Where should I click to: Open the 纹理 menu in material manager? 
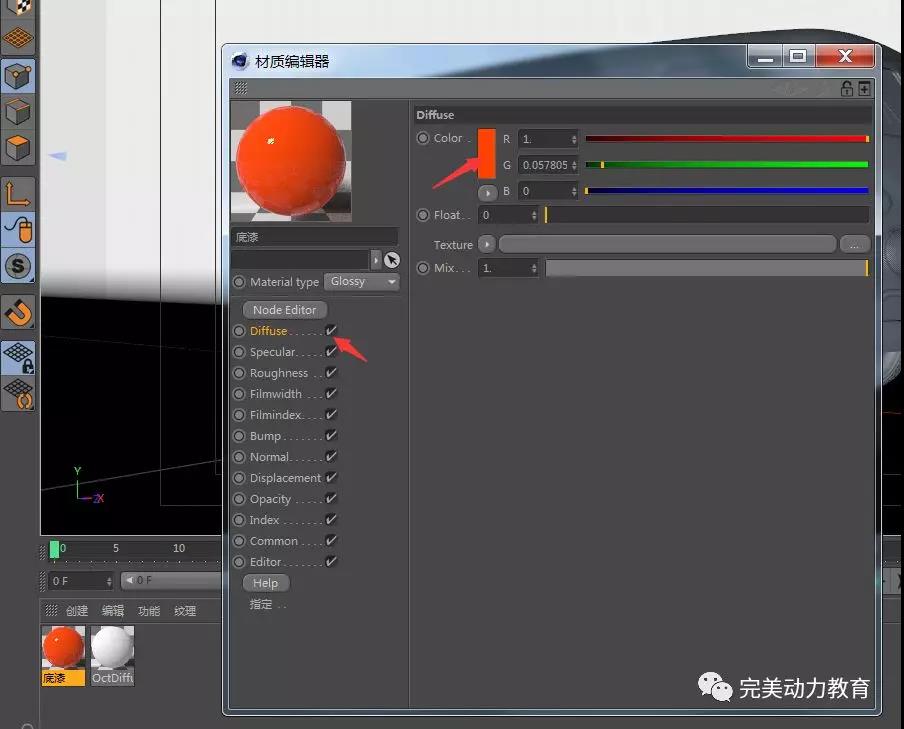point(185,611)
